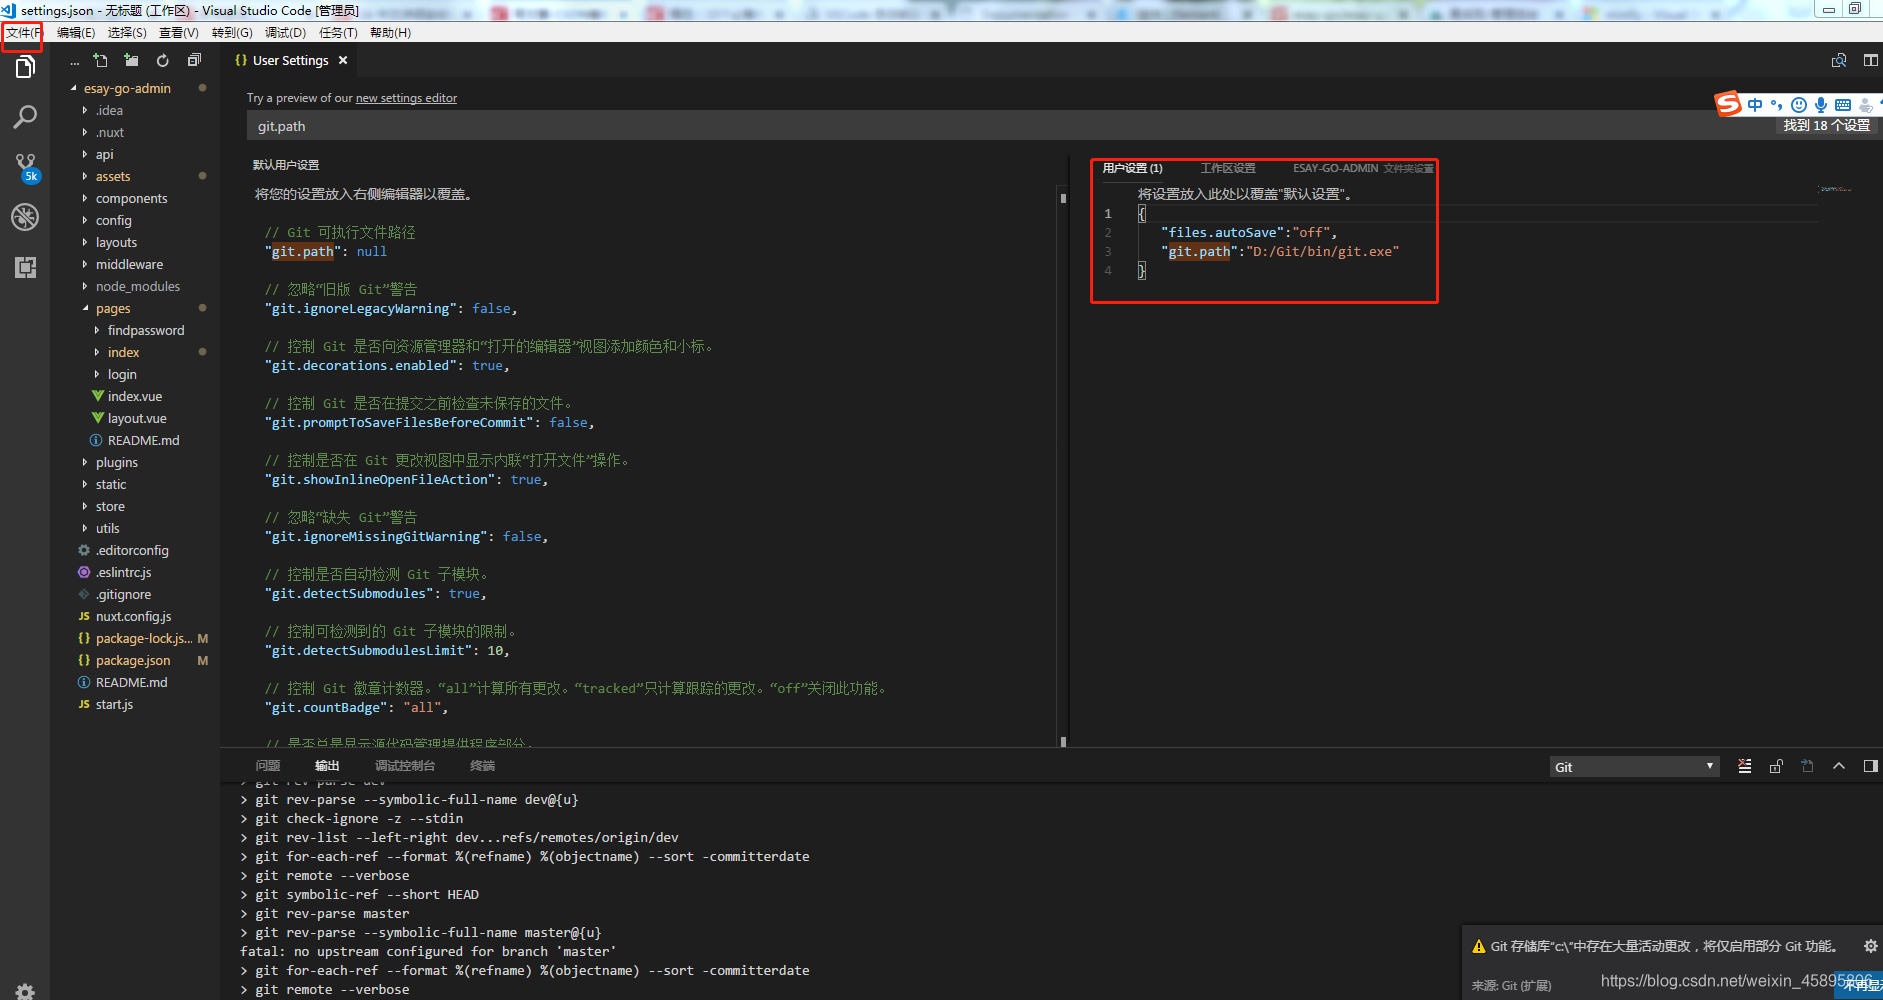Open the 选择(S) menu
The width and height of the screenshot is (1883, 1000).
(127, 33)
